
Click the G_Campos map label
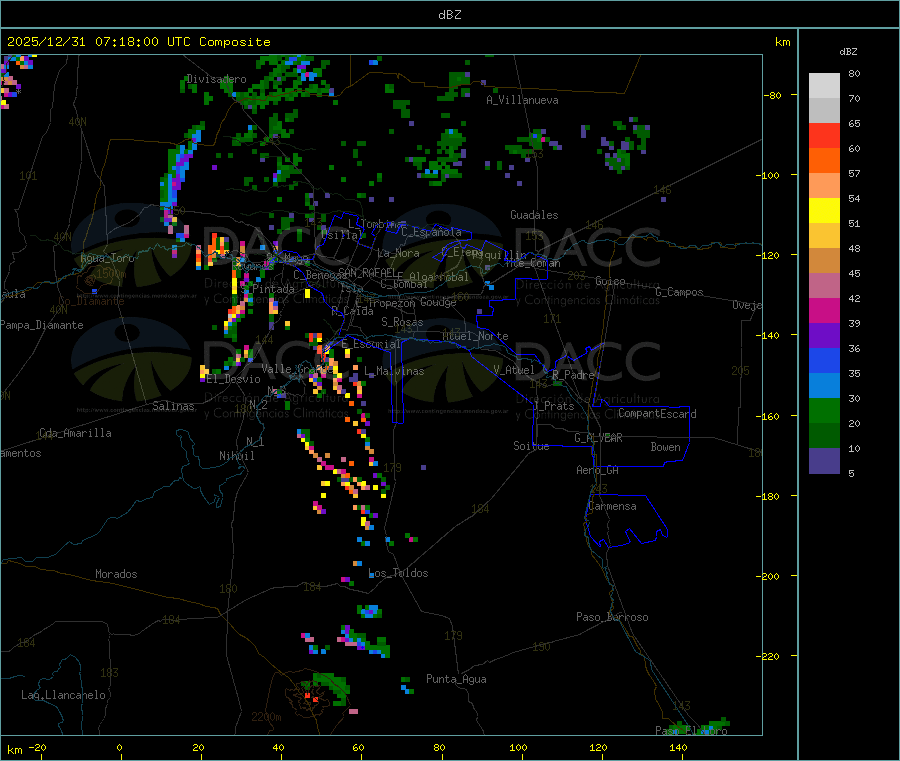click(x=680, y=292)
